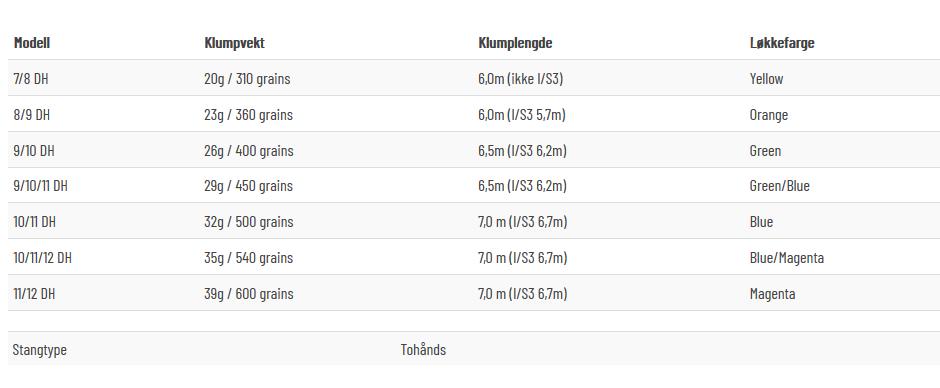Click the 20g / 310 grains weight
The height and width of the screenshot is (388, 940).
pyautogui.click(x=247, y=79)
